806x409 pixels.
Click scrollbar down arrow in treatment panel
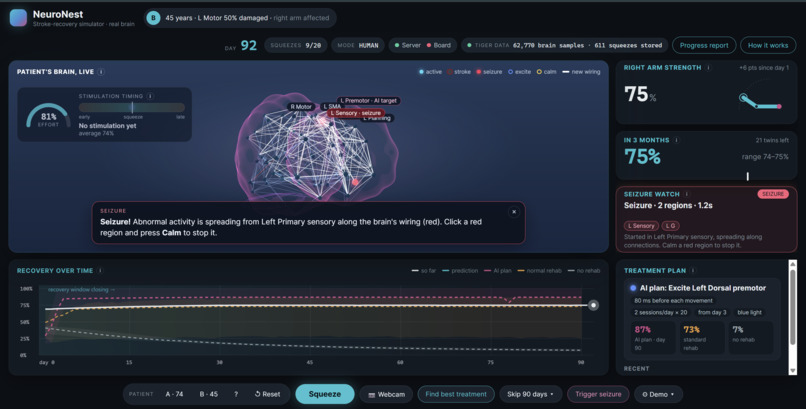click(x=792, y=370)
